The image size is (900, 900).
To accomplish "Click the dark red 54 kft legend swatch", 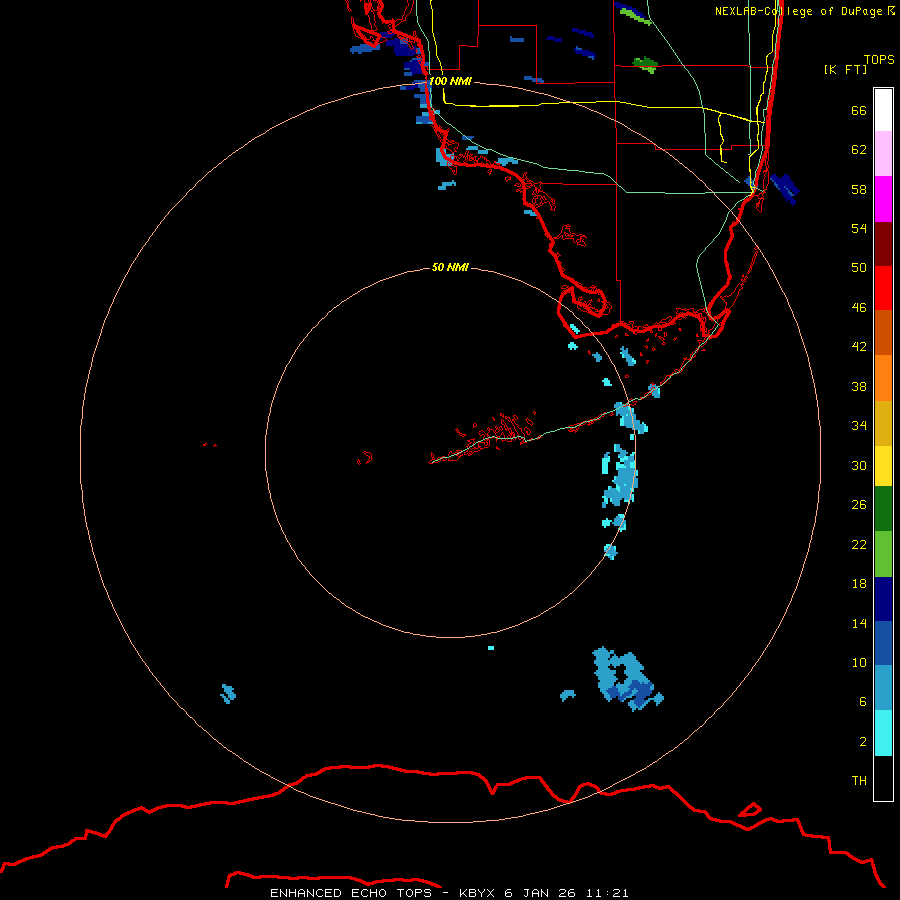I will (883, 243).
